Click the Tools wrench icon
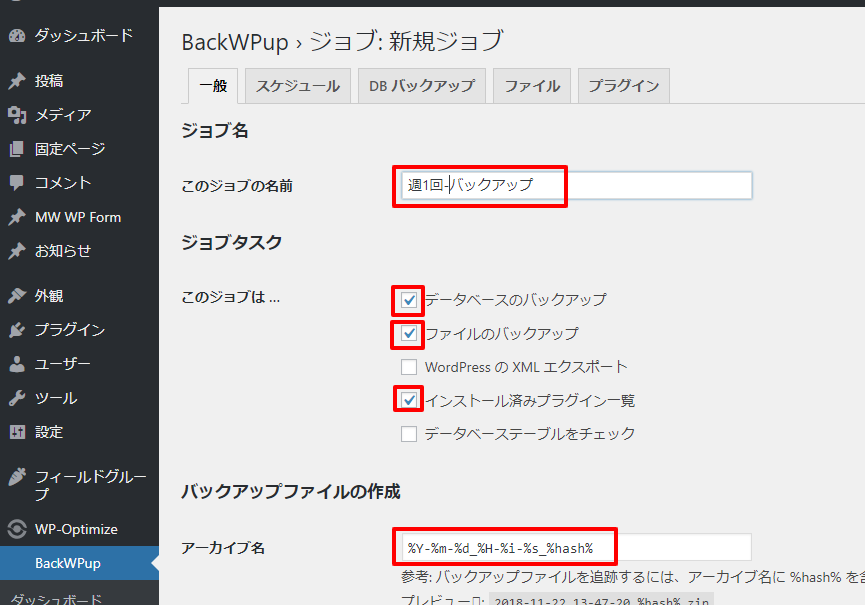The width and height of the screenshot is (865, 605). click(17, 398)
